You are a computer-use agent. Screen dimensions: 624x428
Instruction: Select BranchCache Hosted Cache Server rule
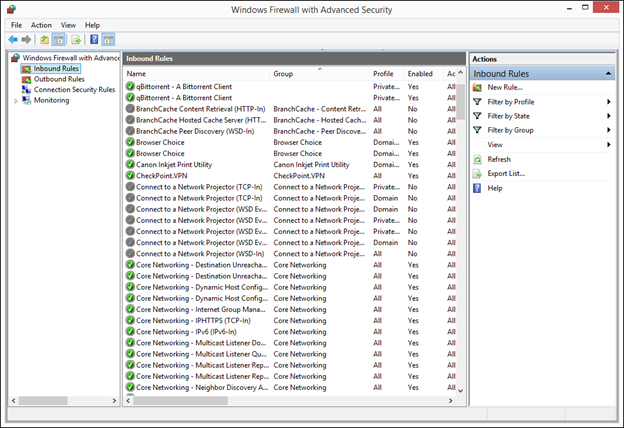[290, 120]
